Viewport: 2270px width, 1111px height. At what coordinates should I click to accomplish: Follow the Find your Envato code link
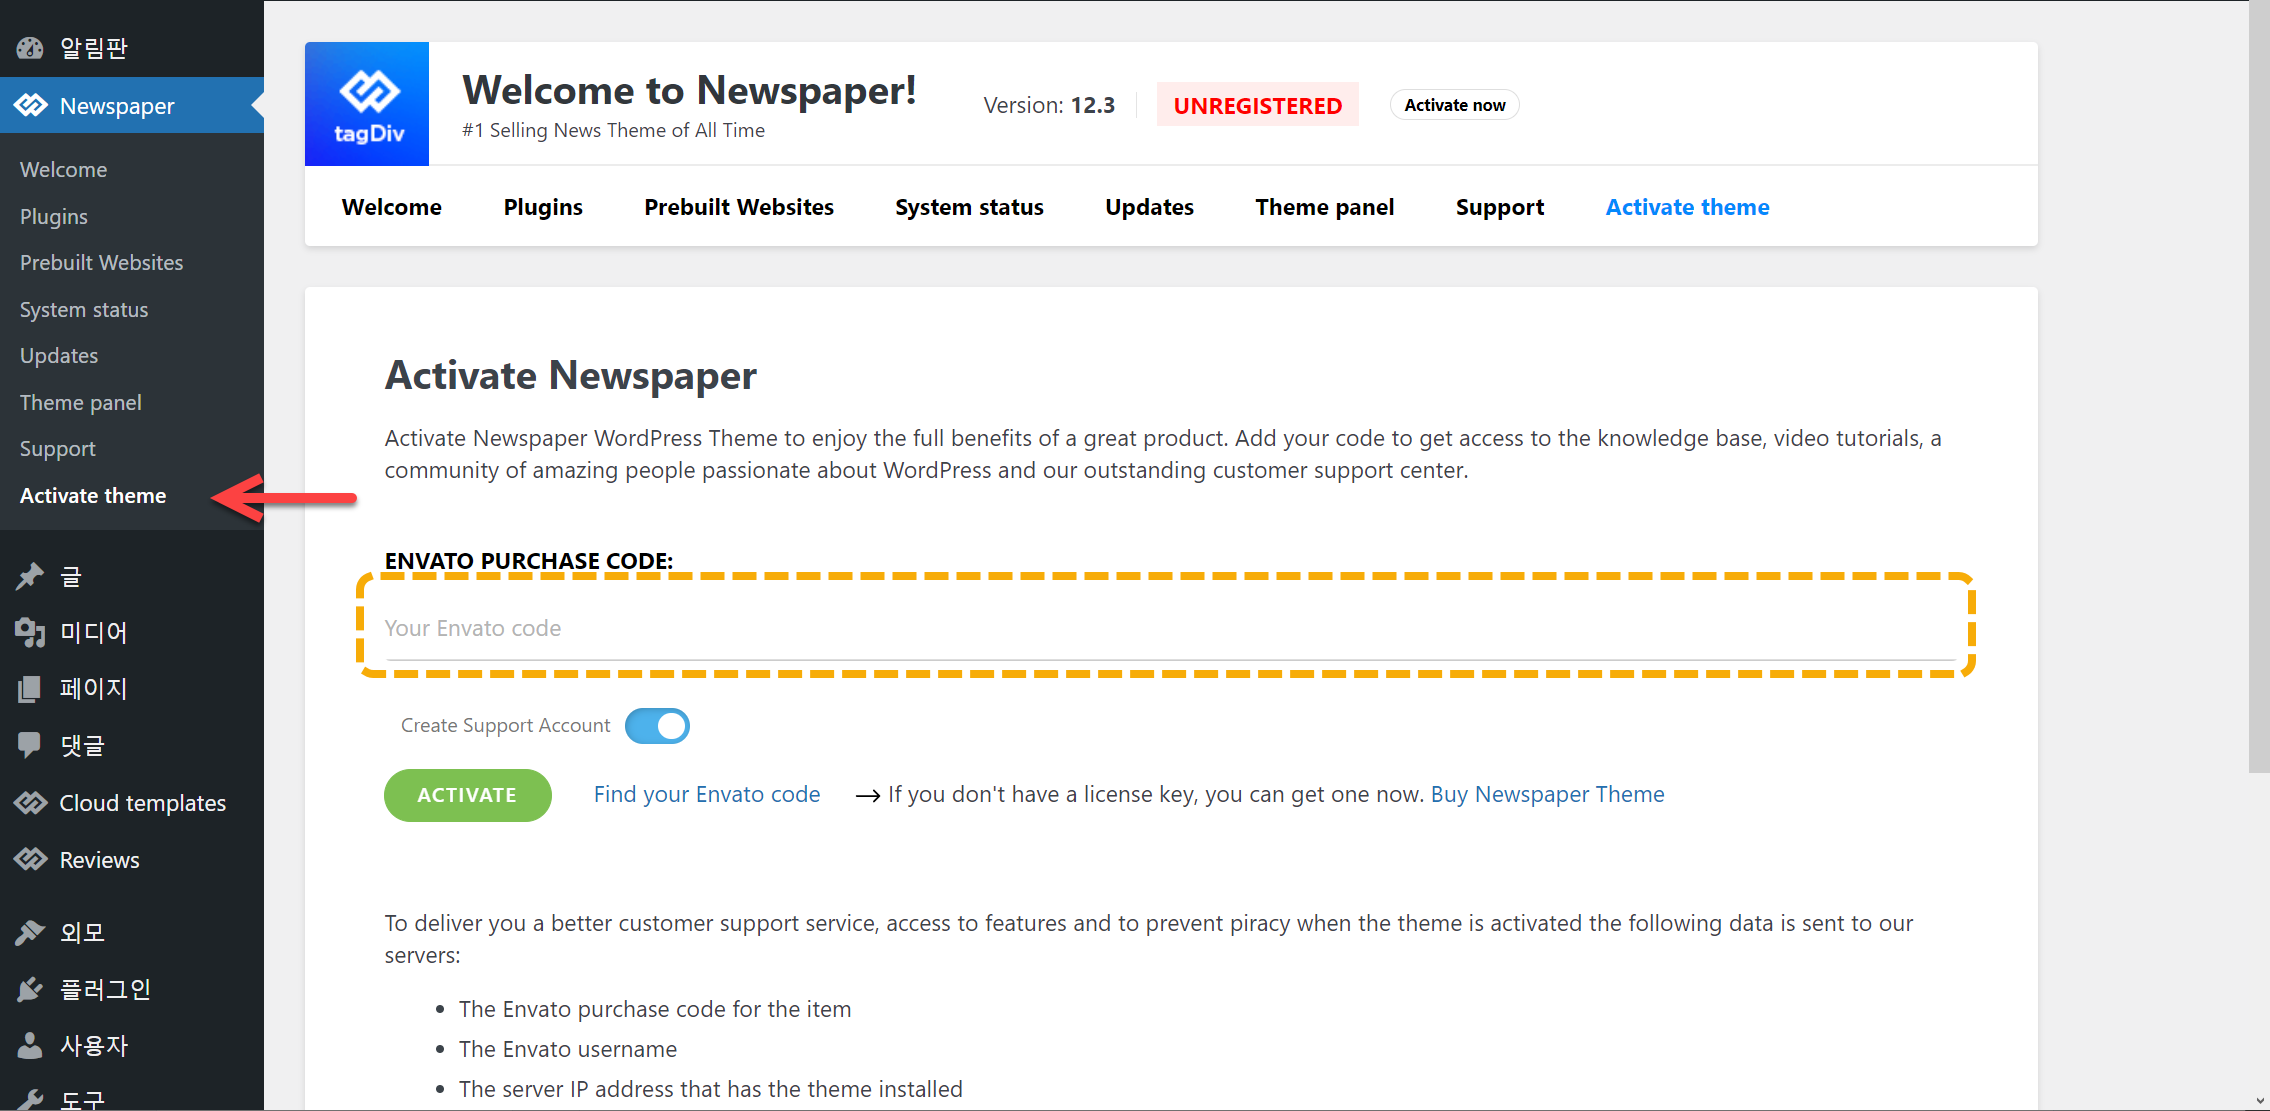coord(706,794)
